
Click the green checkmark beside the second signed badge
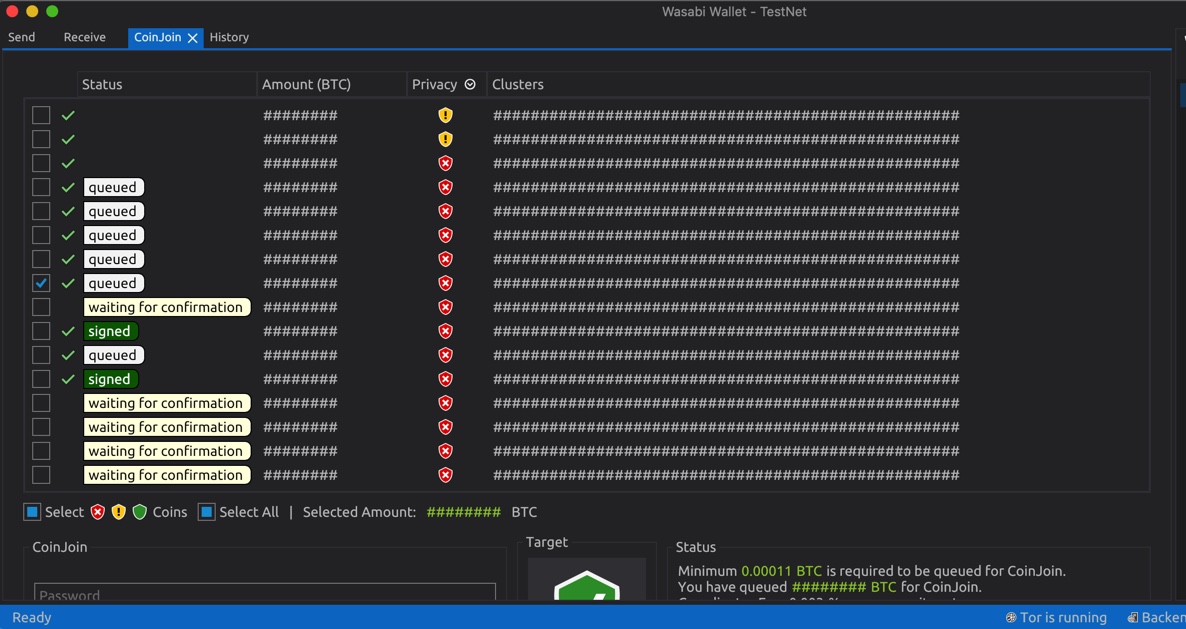[68, 379]
